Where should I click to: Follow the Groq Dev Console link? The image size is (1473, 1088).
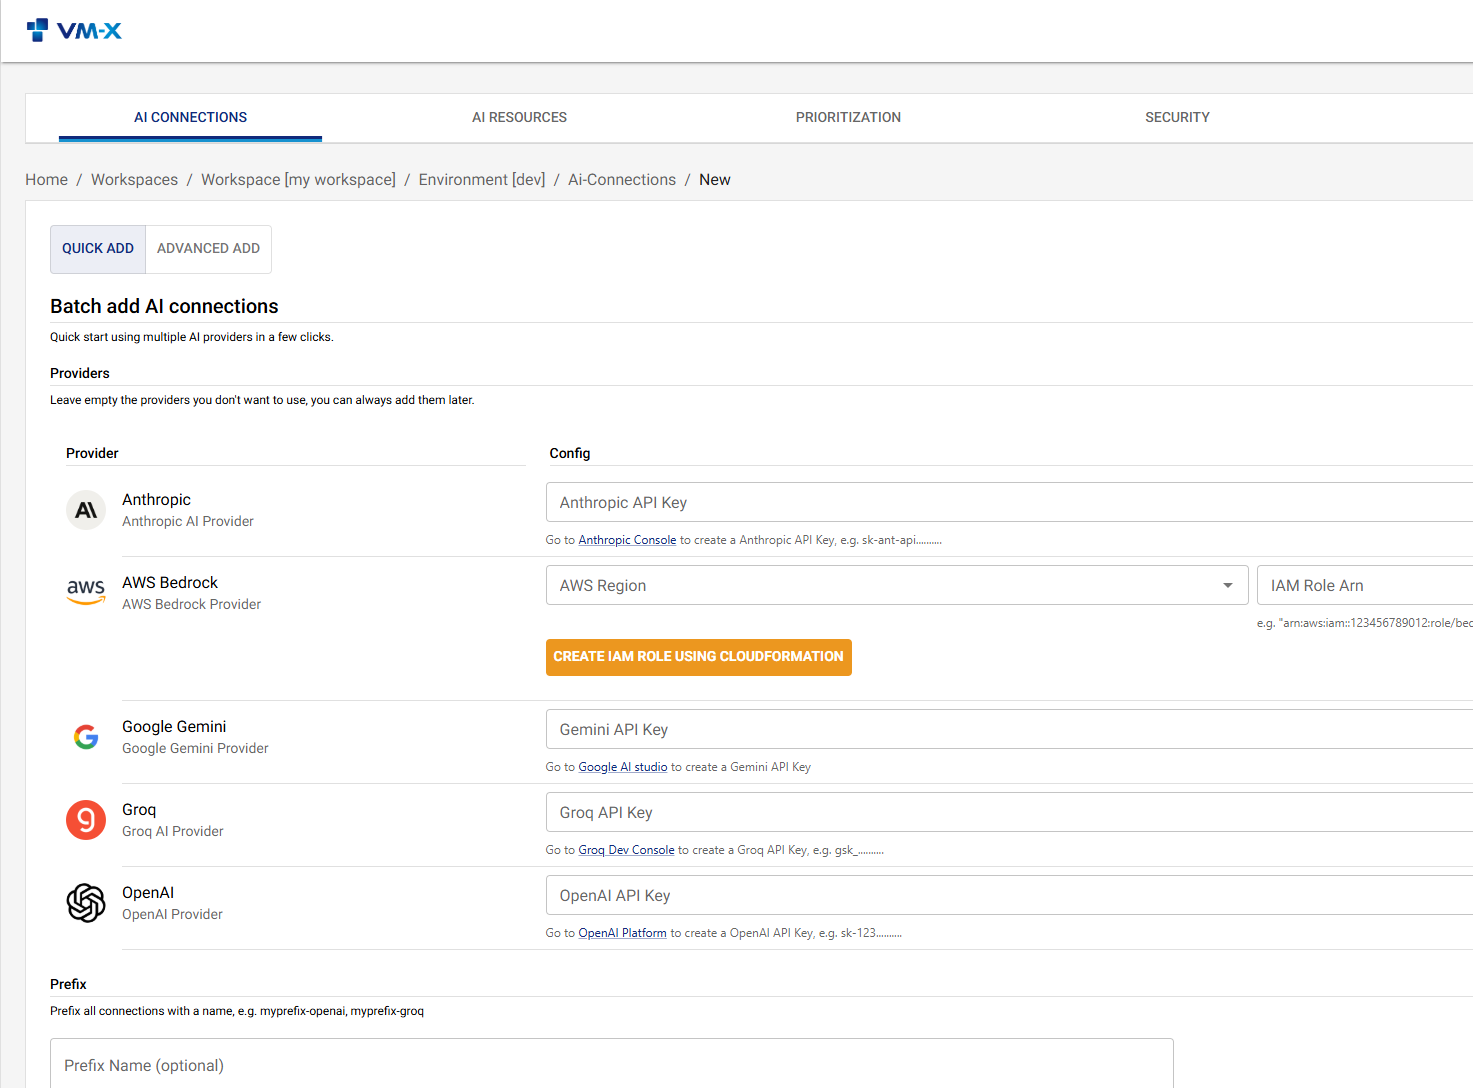point(626,850)
